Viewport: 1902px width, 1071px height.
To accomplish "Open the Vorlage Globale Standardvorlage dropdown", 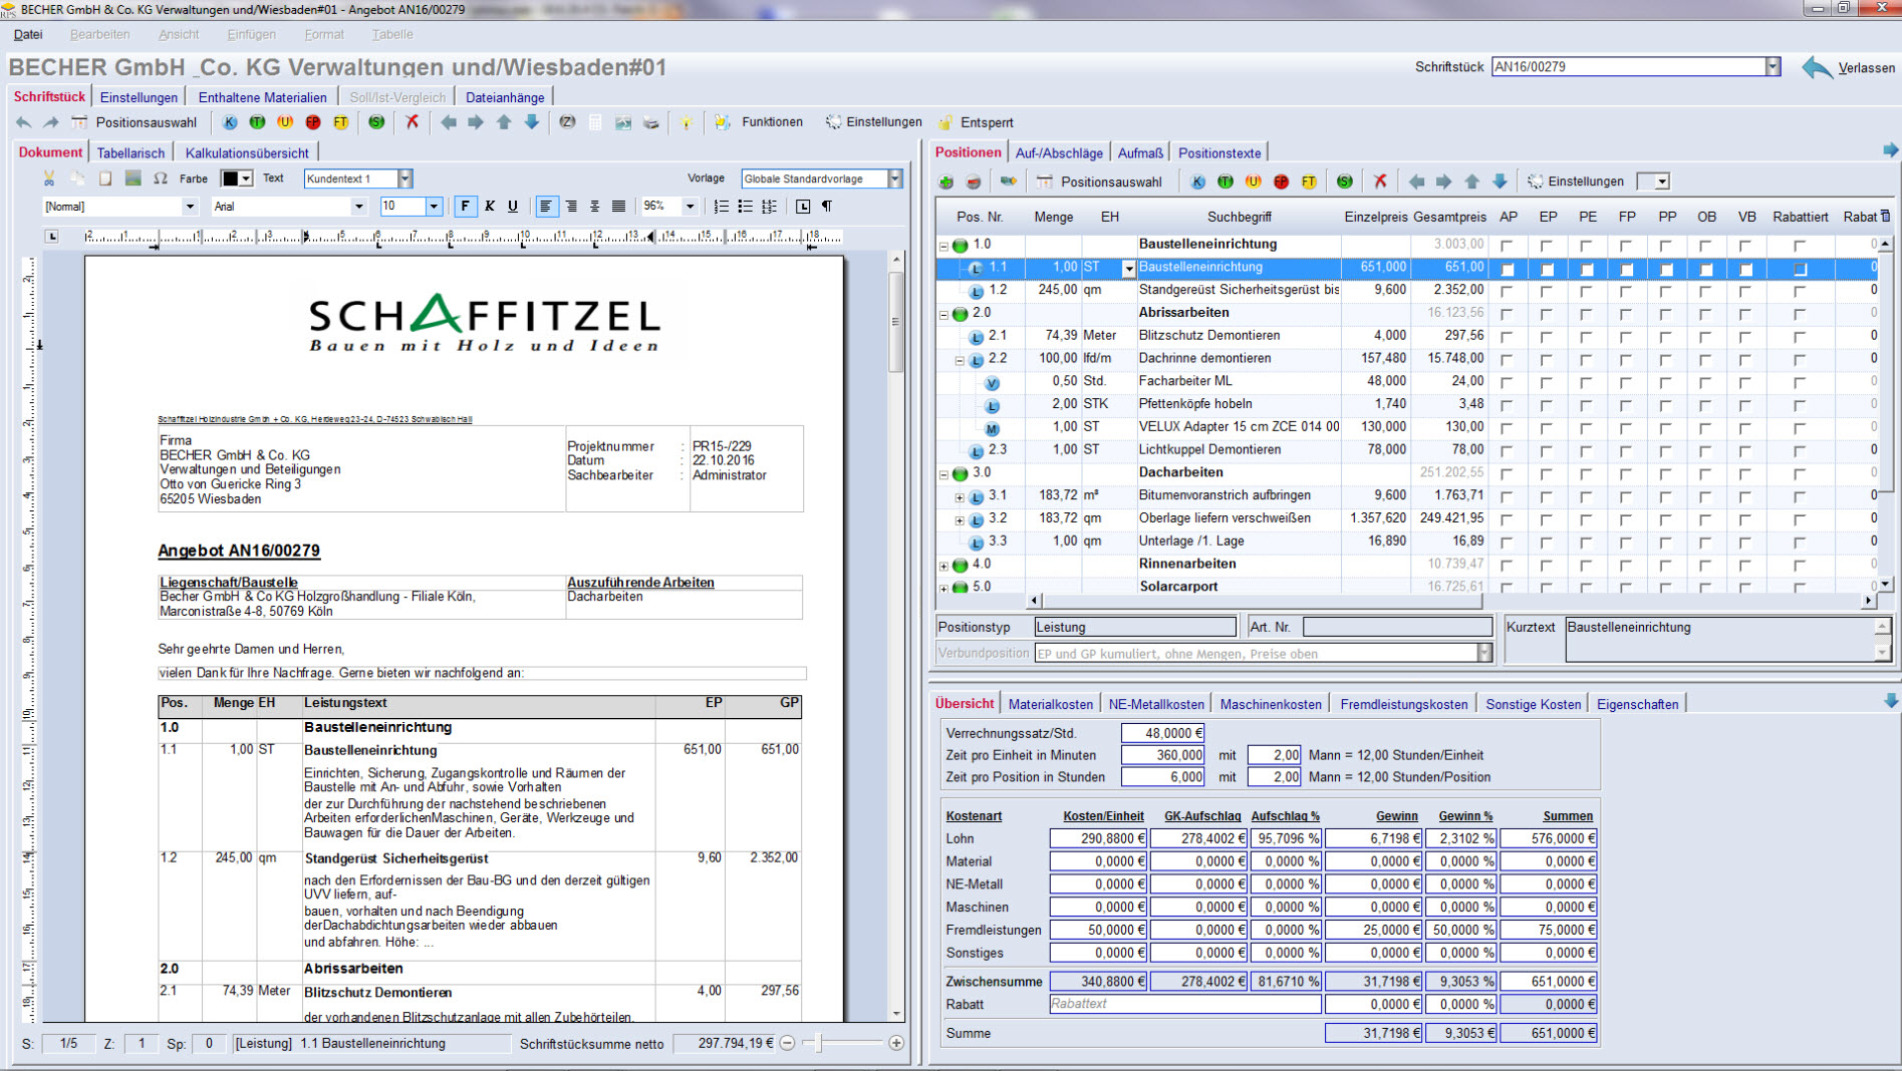I will pos(895,179).
